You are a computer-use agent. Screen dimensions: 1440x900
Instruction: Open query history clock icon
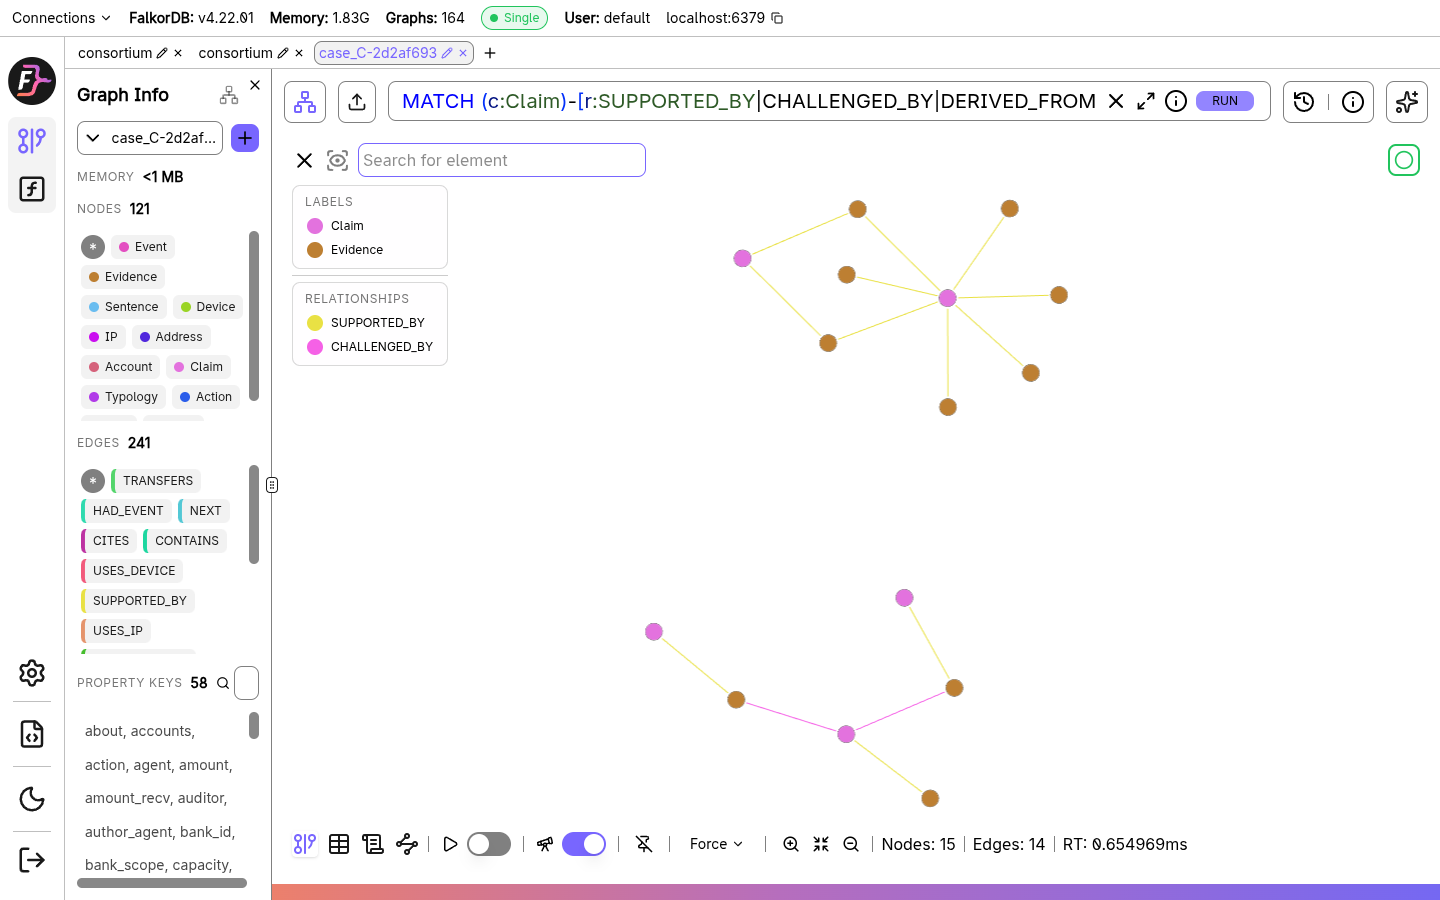1304,102
